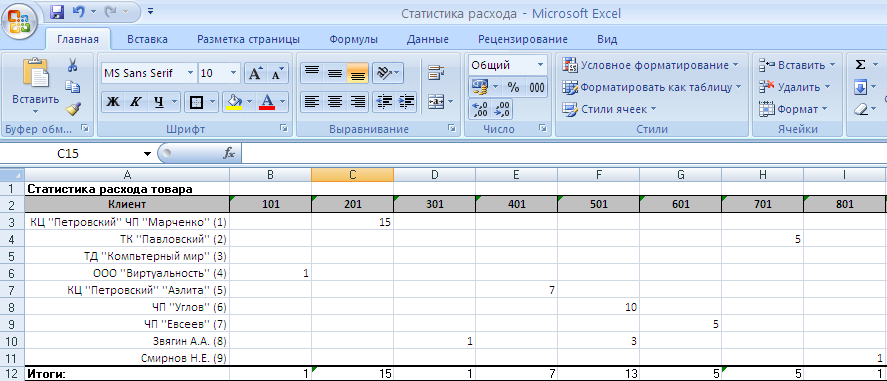Align text right horizontally
The height and width of the screenshot is (381, 887).
(358, 102)
